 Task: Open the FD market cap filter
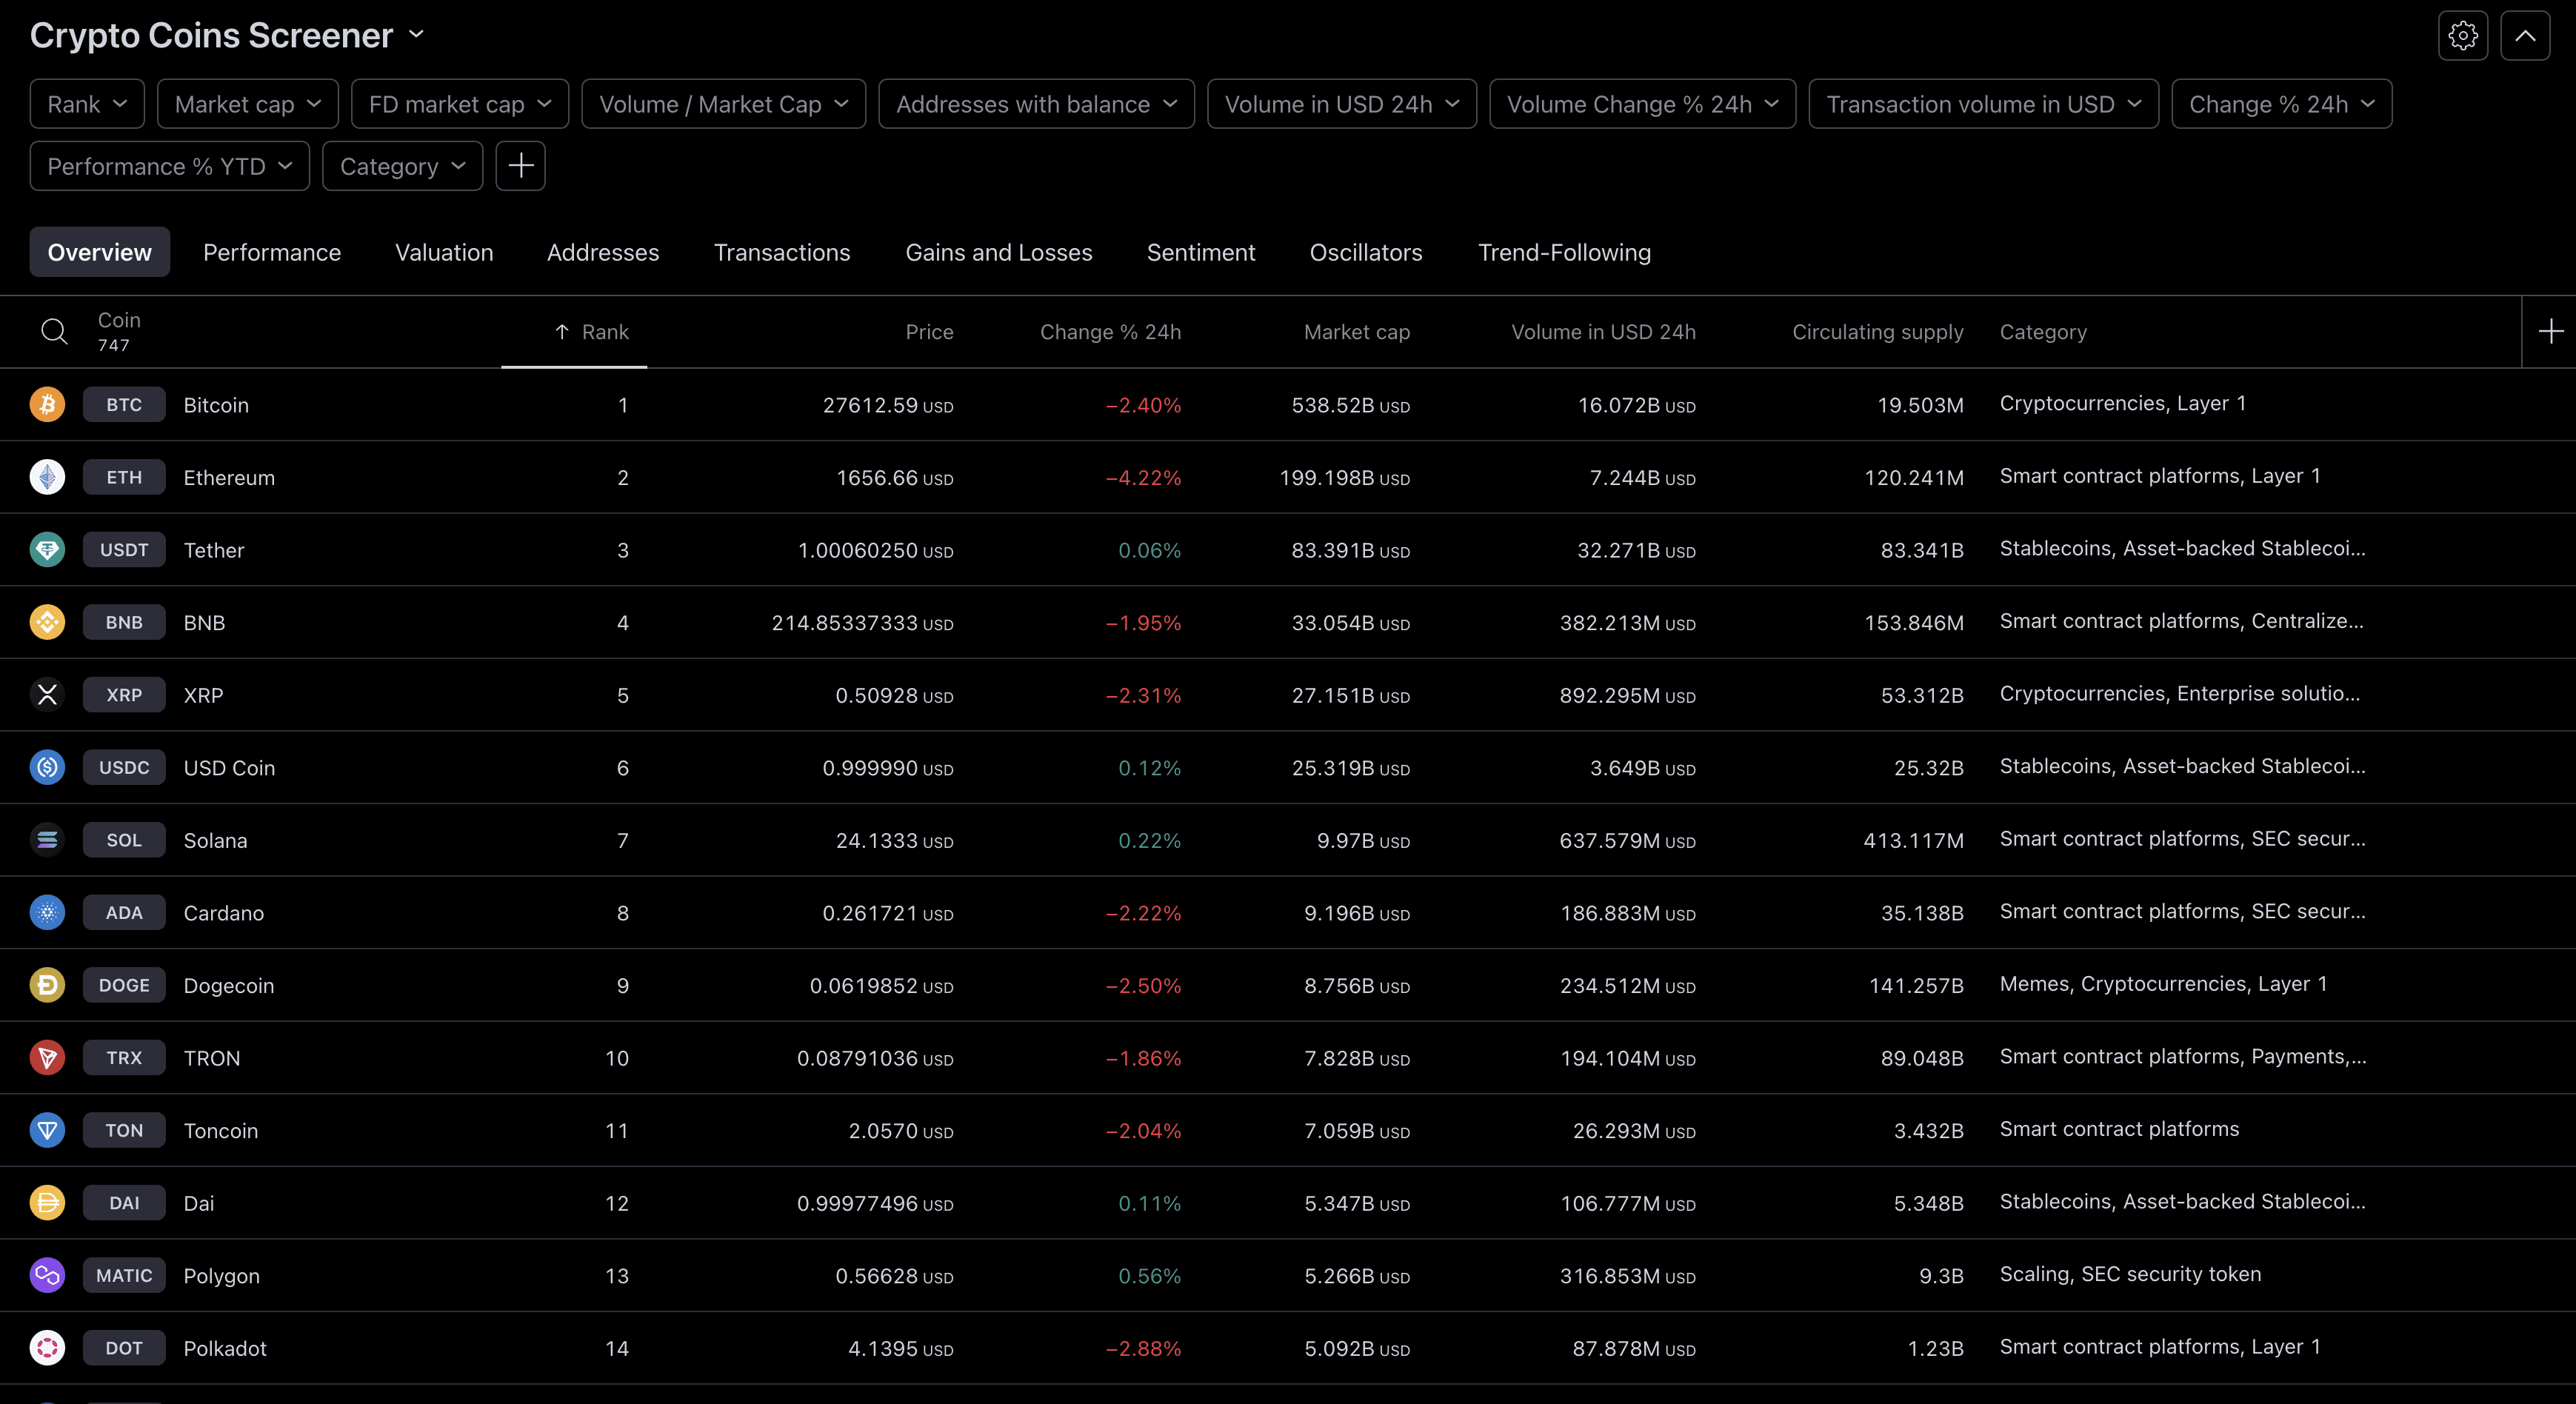click(x=460, y=104)
